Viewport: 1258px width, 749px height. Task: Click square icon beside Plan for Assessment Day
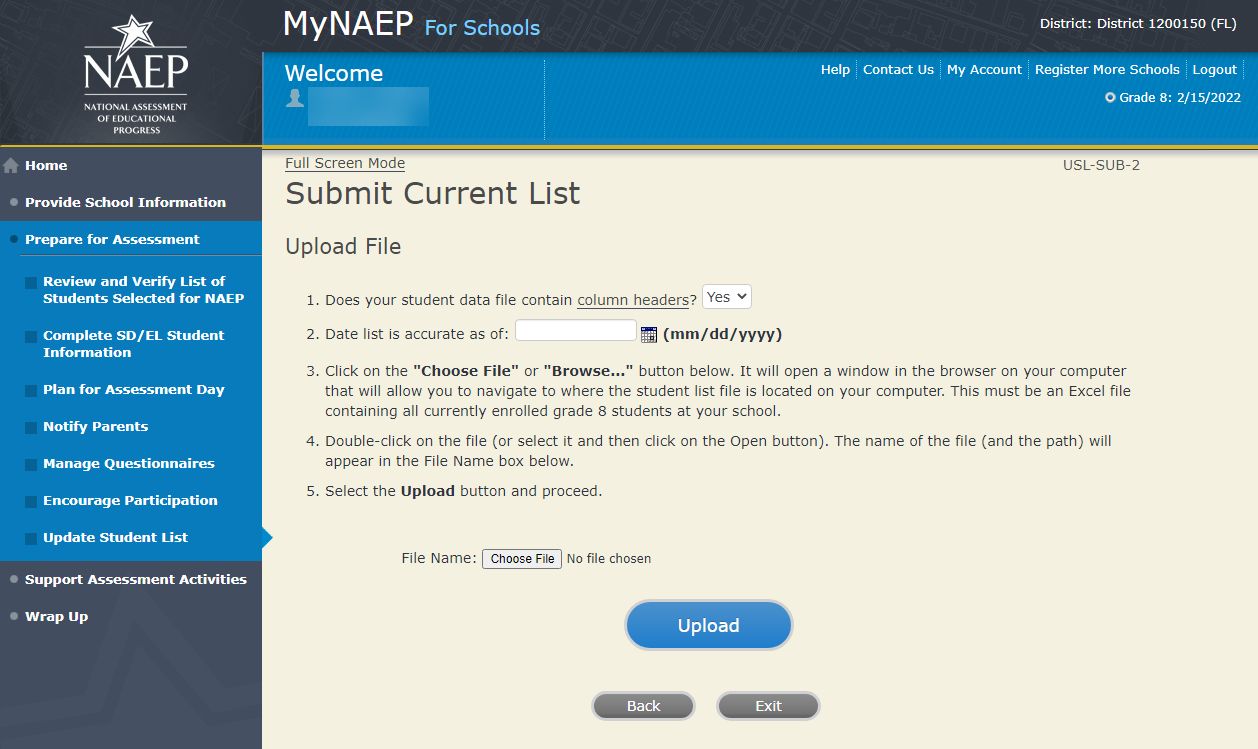tap(31, 391)
